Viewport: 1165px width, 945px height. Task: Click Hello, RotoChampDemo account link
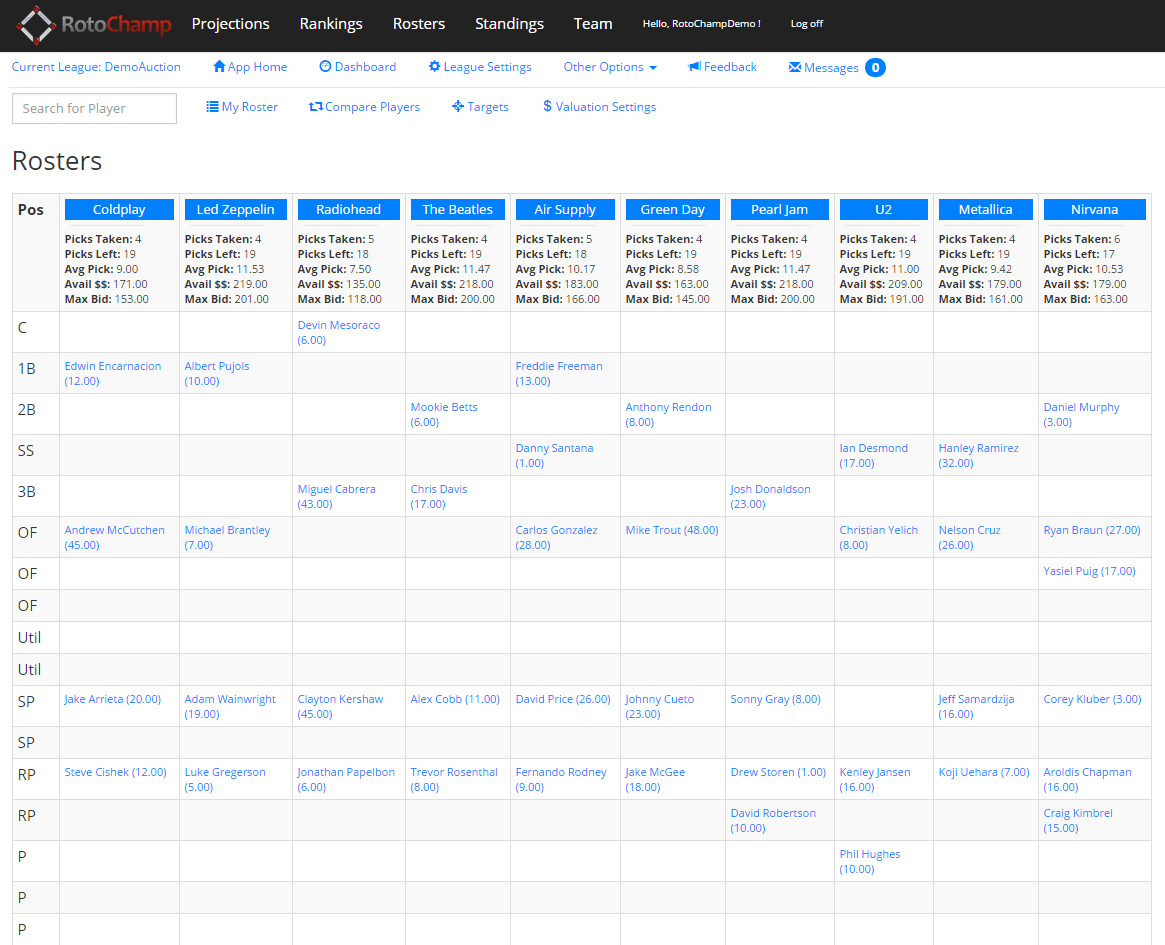[x=701, y=24]
